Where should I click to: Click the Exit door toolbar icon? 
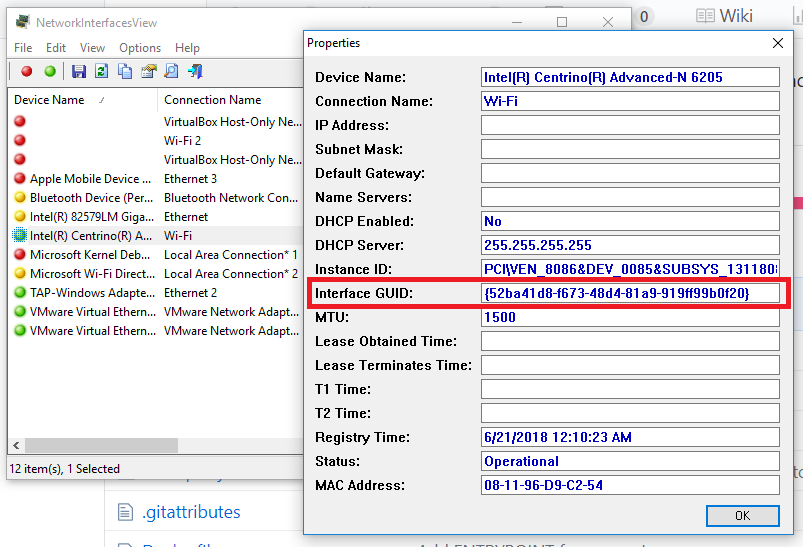pyautogui.click(x=195, y=71)
